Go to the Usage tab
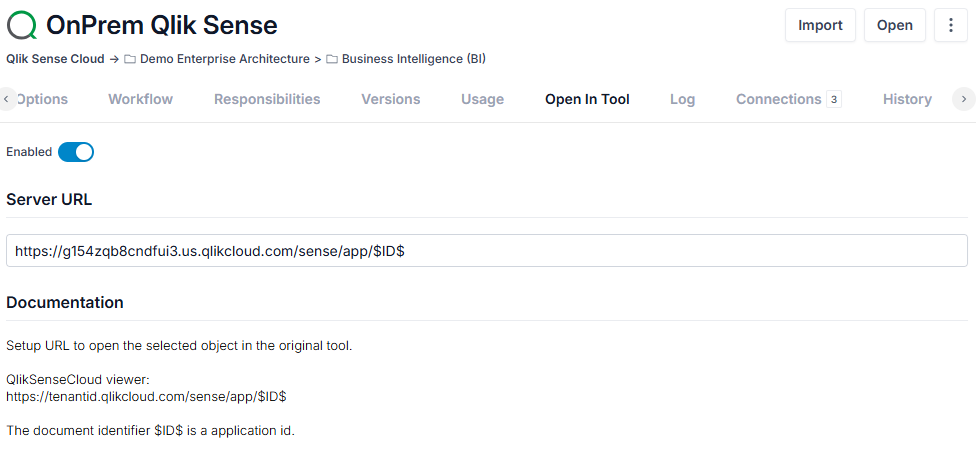Viewport: 976px width, 452px height. [x=482, y=99]
